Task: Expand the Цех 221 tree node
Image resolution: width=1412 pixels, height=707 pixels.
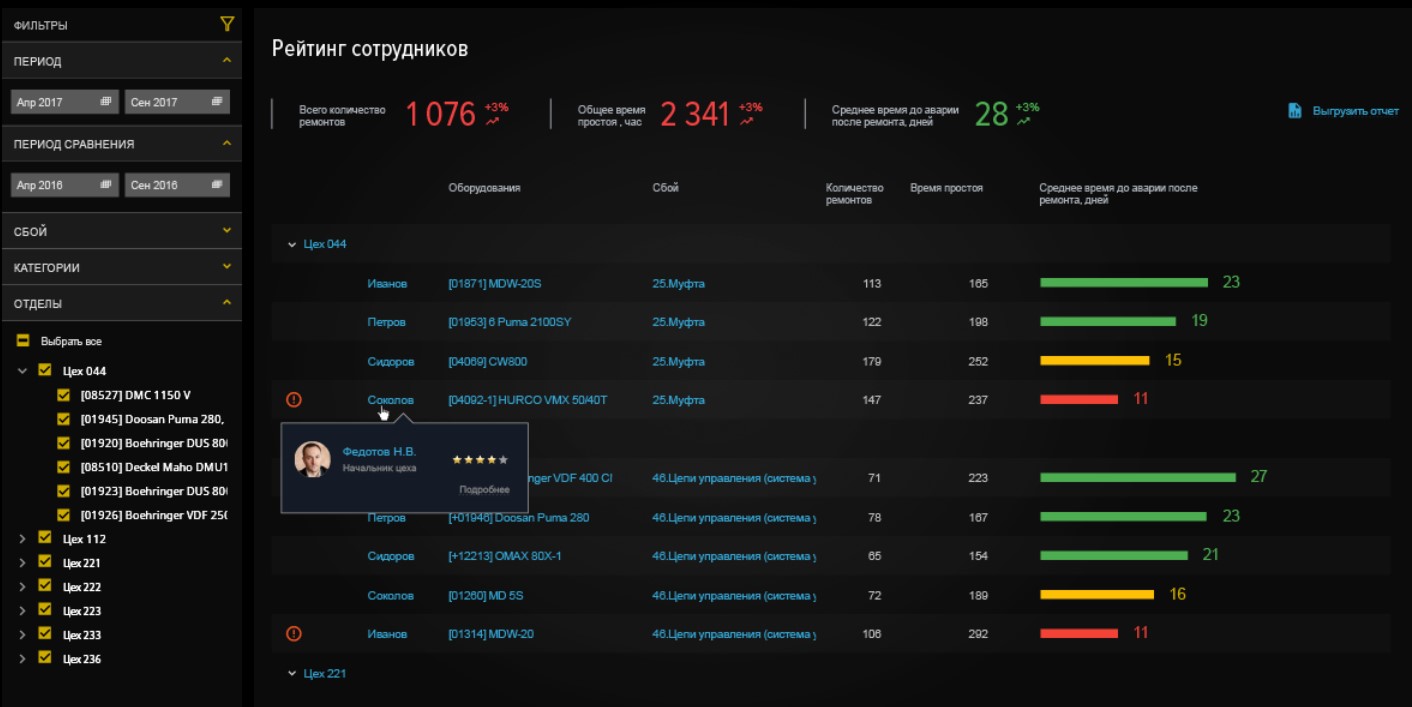Action: 22,563
